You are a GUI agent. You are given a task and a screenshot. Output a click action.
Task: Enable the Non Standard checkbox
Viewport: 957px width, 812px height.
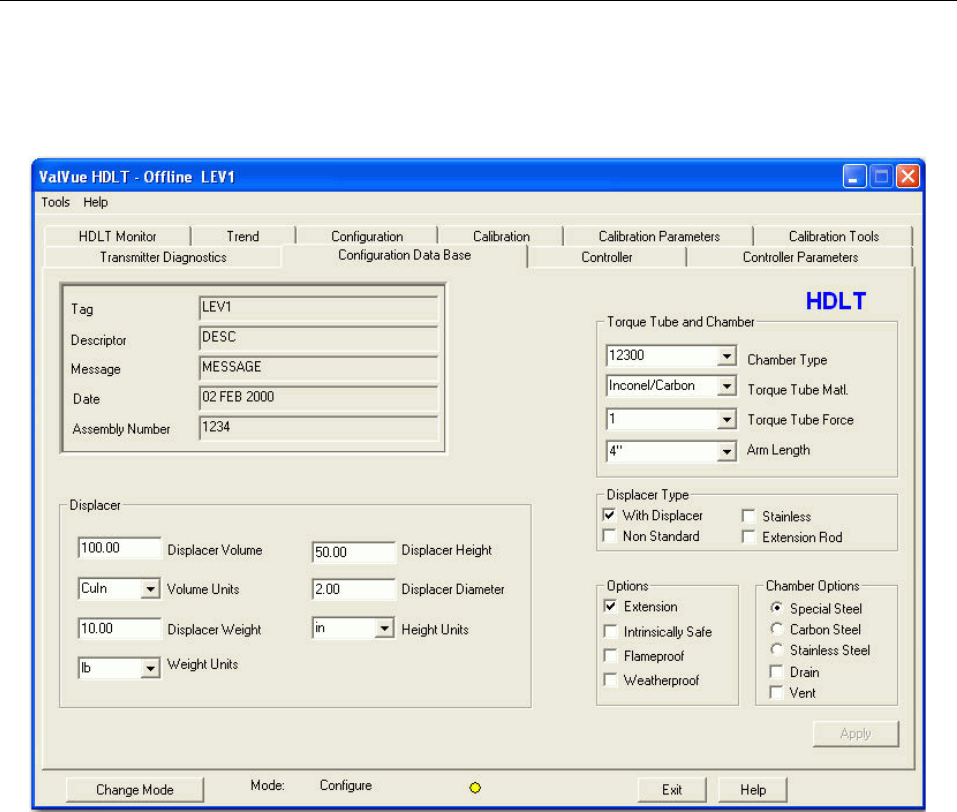(609, 536)
